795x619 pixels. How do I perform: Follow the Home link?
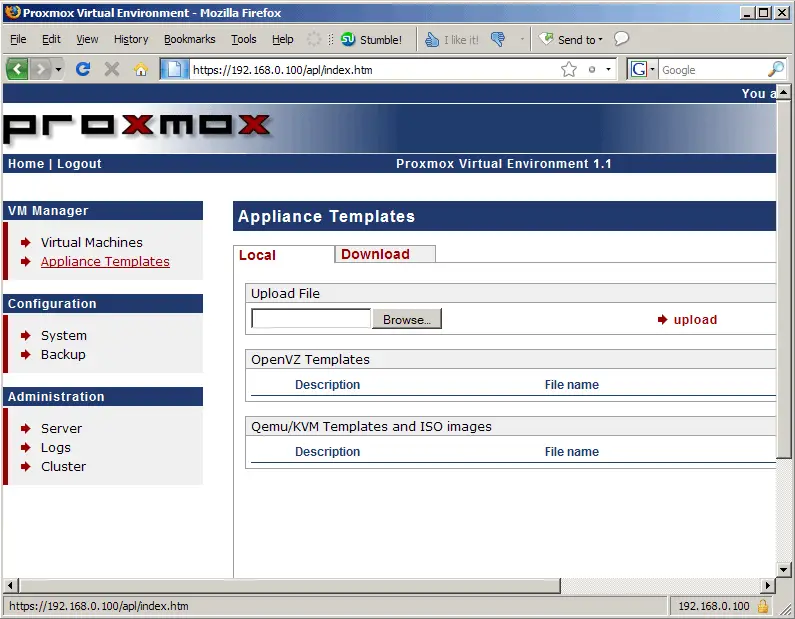[26, 164]
